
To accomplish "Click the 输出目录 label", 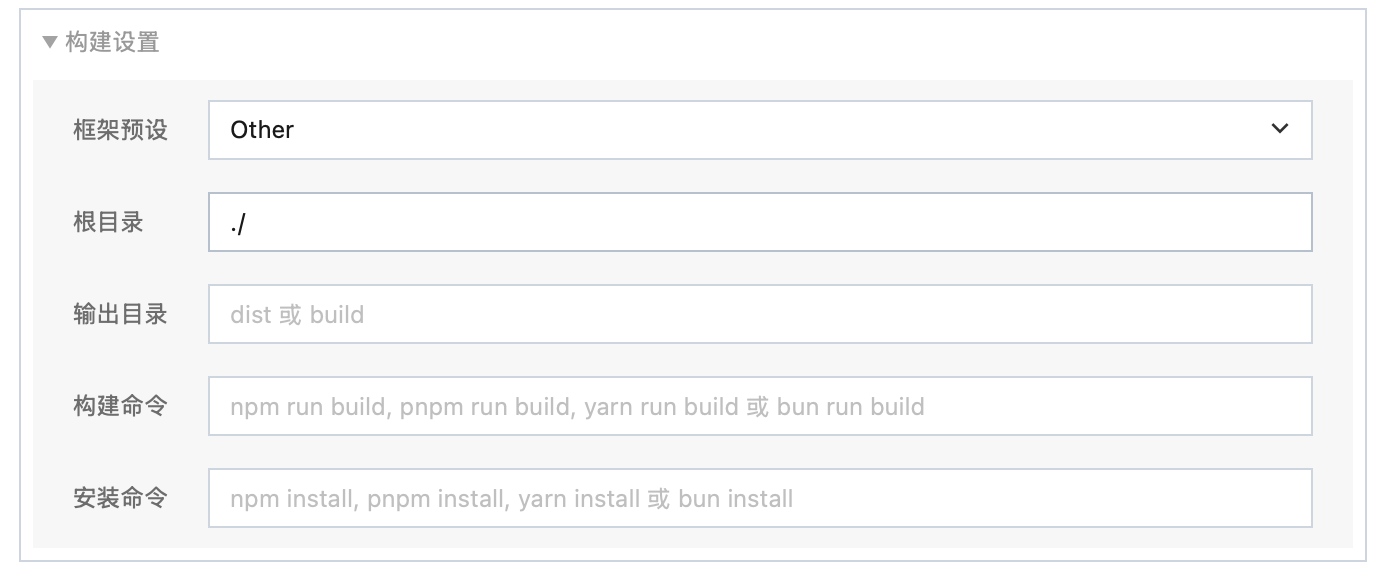I will coord(120,314).
